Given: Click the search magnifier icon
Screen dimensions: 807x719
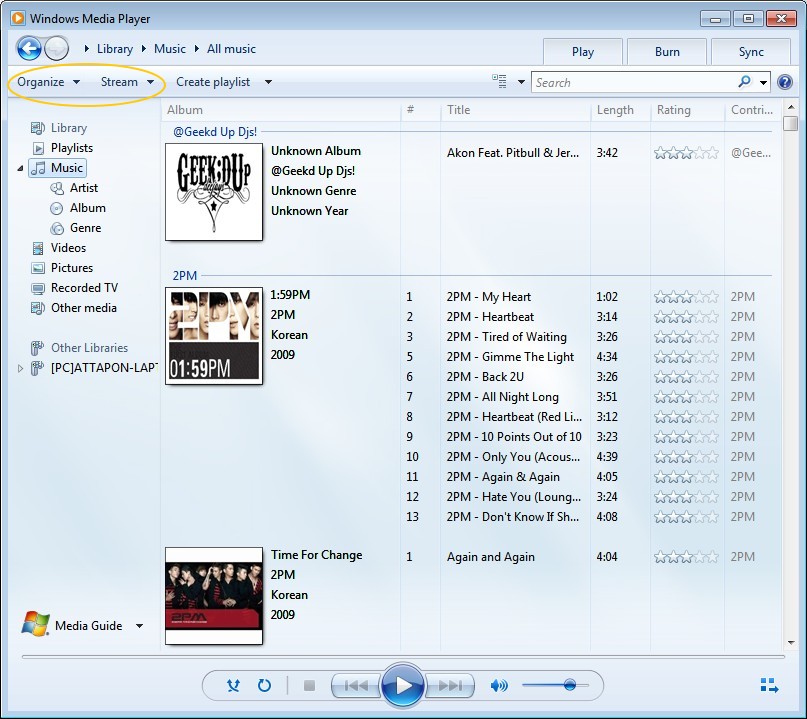Looking at the screenshot, I should click(x=744, y=81).
